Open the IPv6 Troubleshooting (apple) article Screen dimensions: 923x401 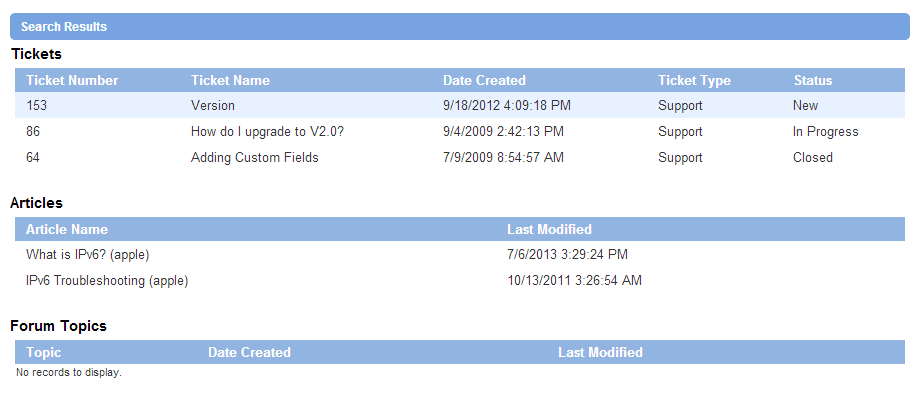[107, 280]
